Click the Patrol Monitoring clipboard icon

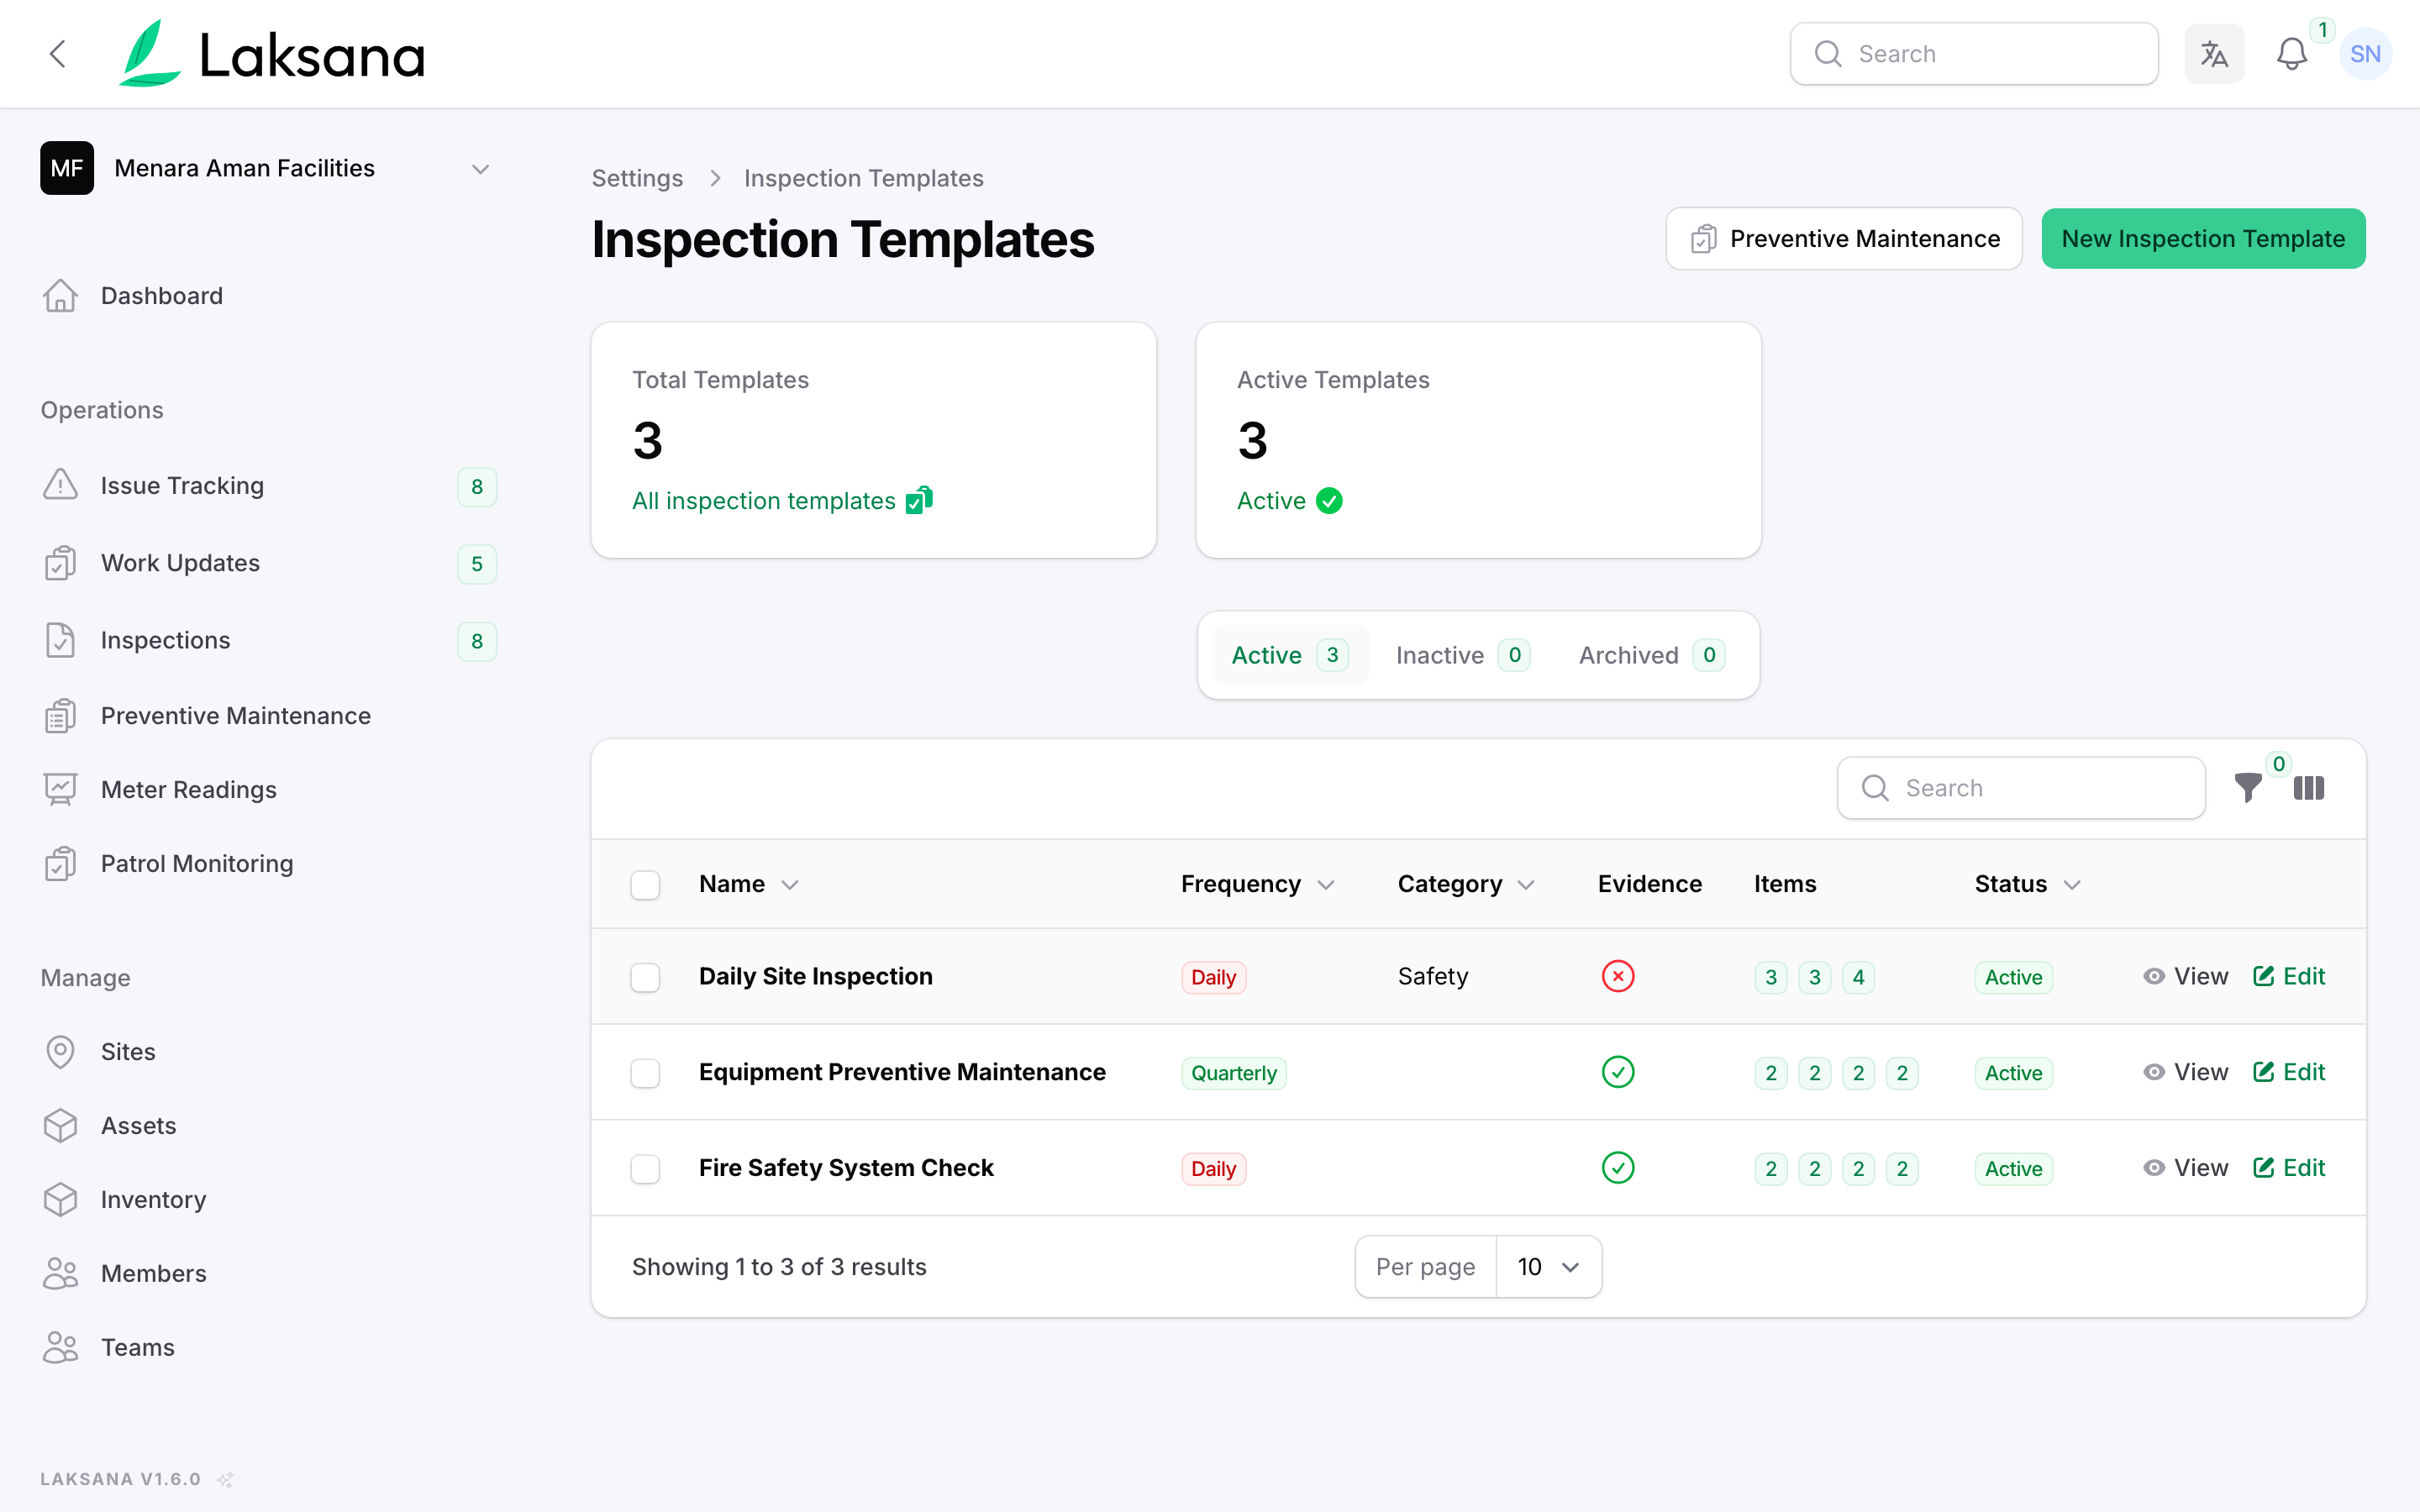click(60, 864)
